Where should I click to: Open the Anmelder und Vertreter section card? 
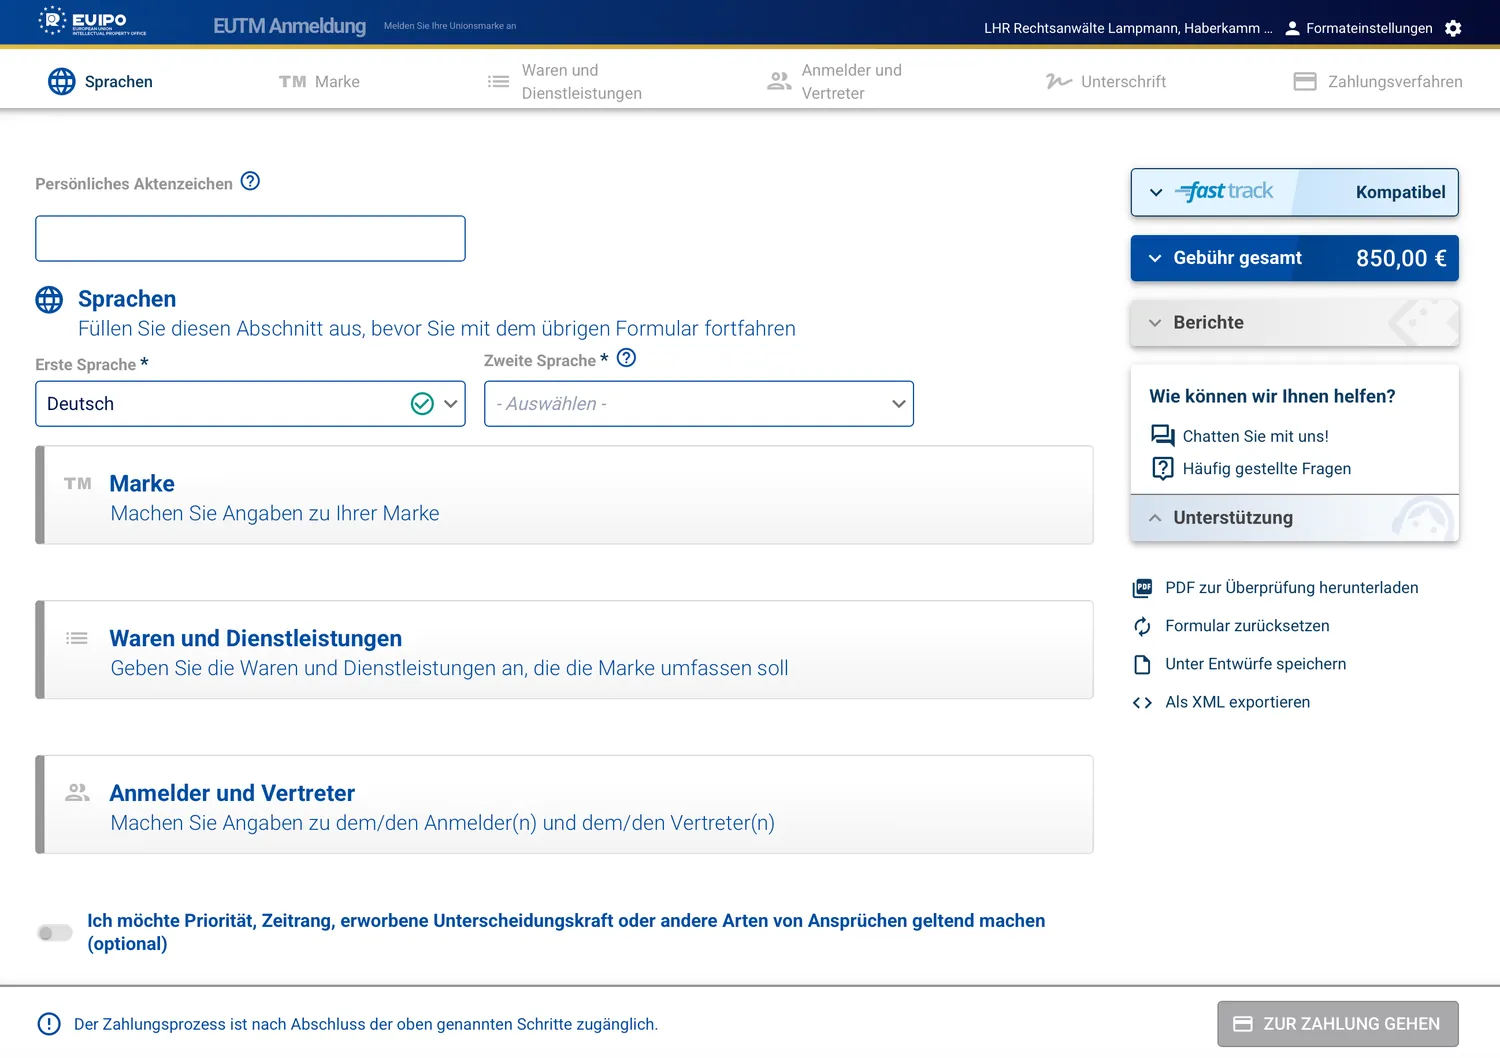[x=564, y=804]
